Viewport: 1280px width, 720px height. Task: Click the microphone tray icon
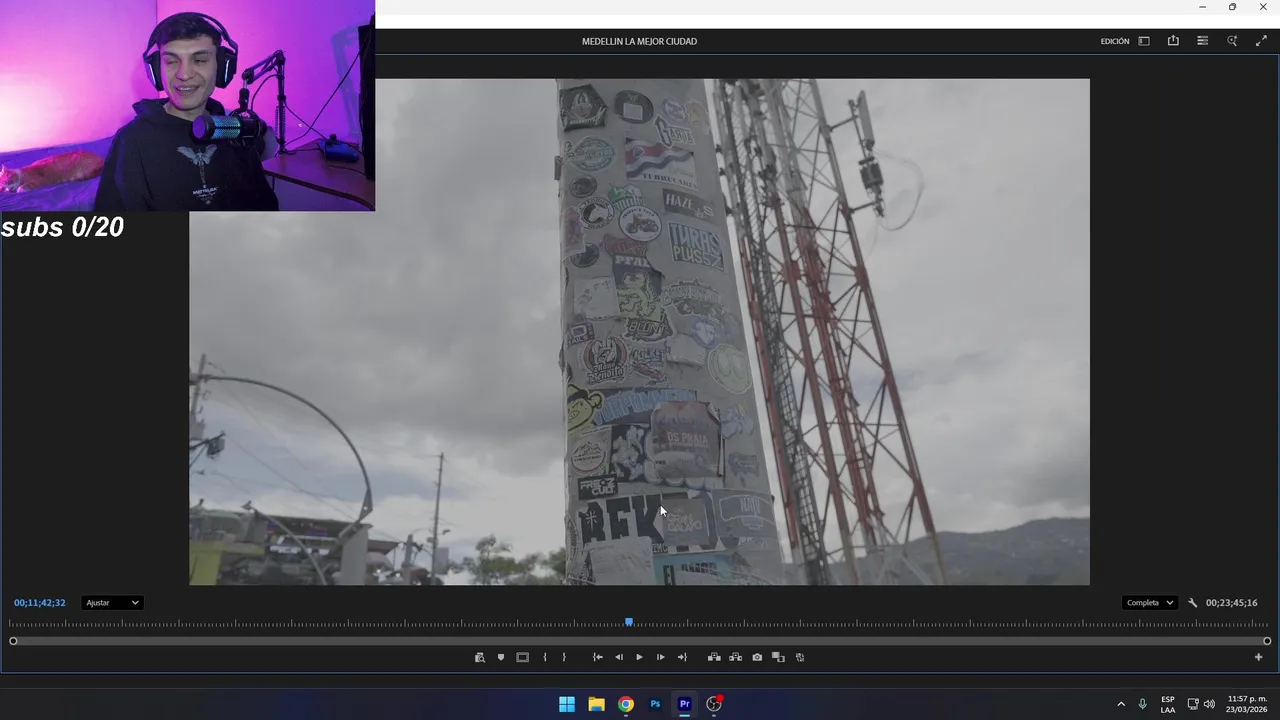point(1142,704)
